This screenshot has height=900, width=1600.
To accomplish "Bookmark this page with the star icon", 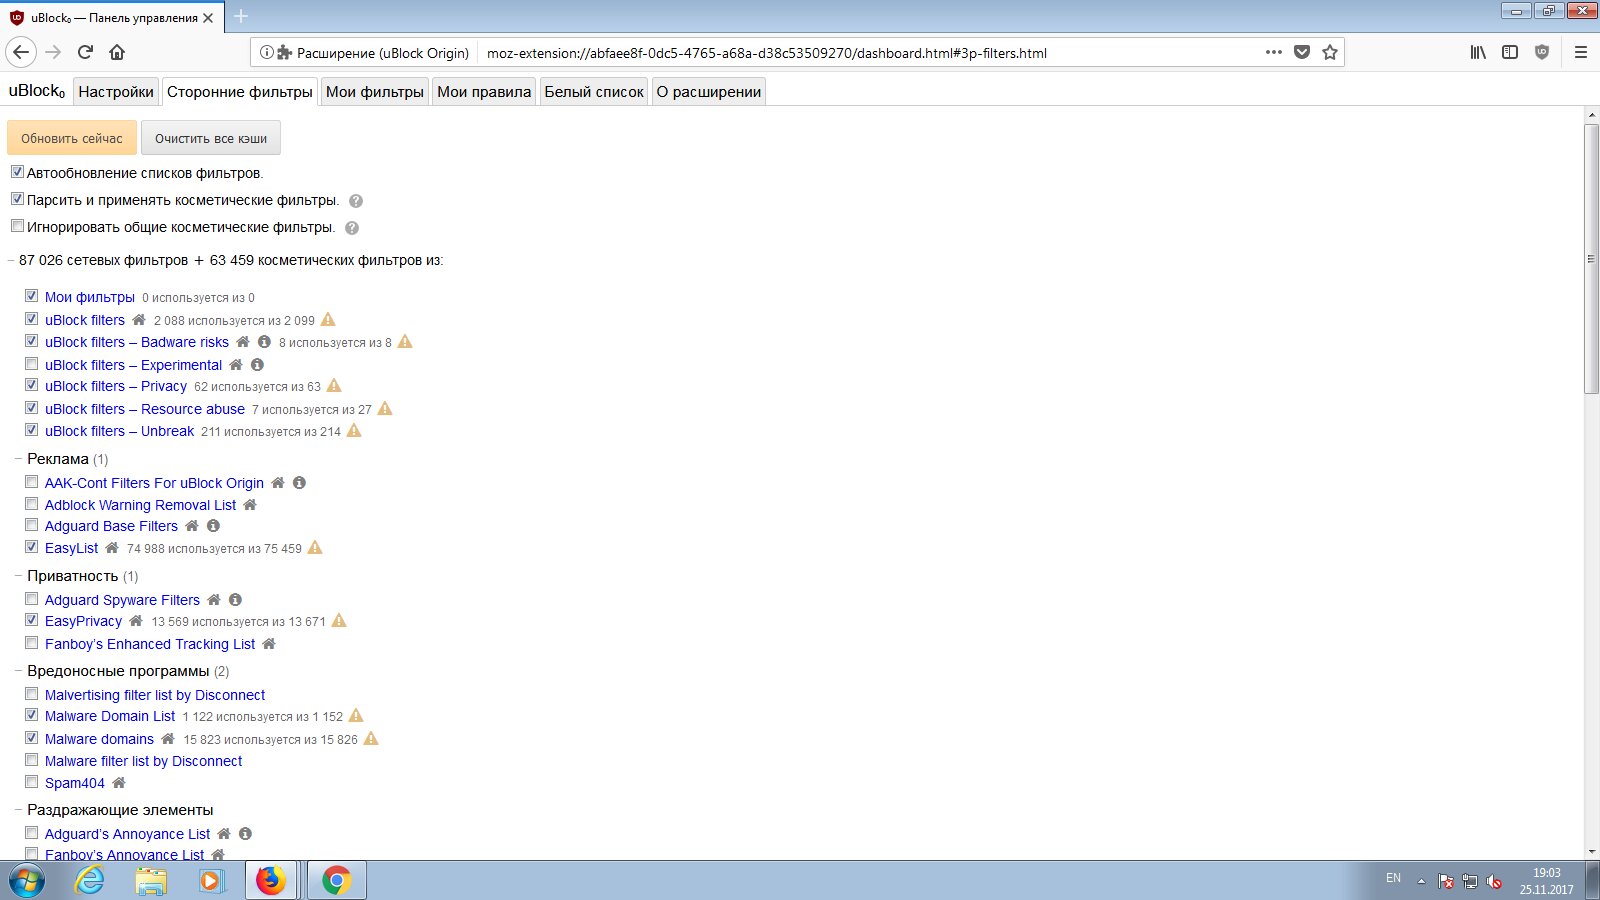I will click(1330, 52).
